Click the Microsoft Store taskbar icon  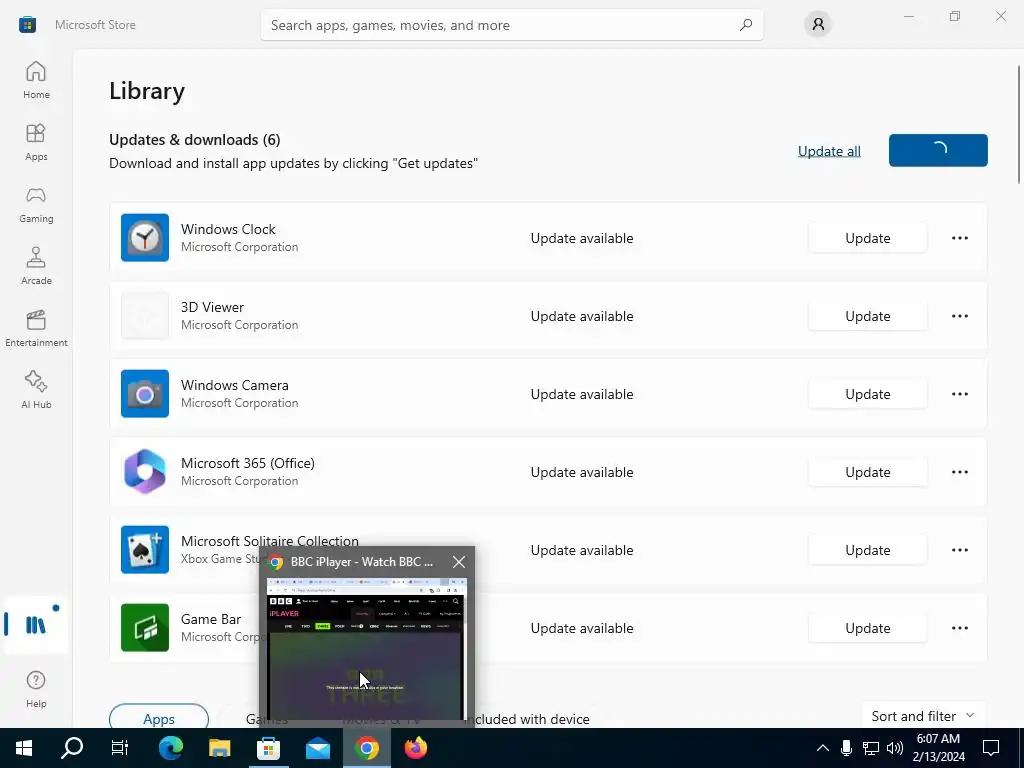268,748
